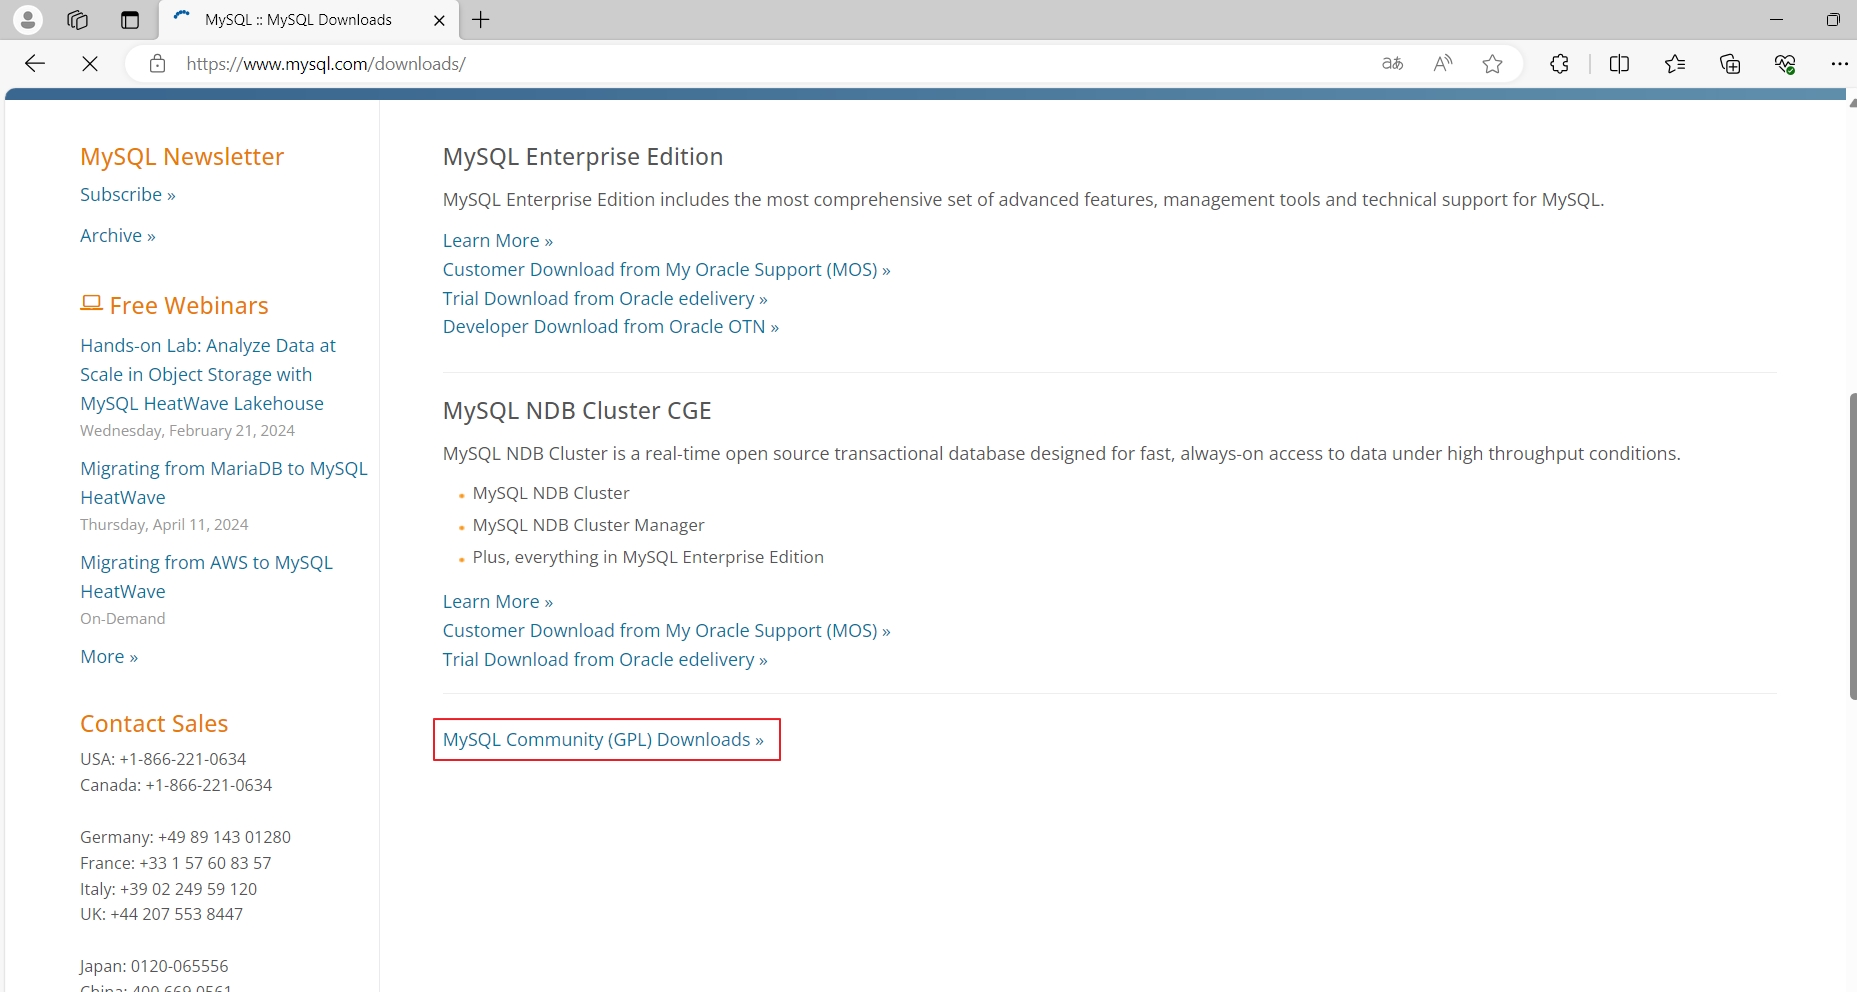The width and height of the screenshot is (1857, 992).
Task: Open a new tab with the plus button
Action: tap(481, 19)
